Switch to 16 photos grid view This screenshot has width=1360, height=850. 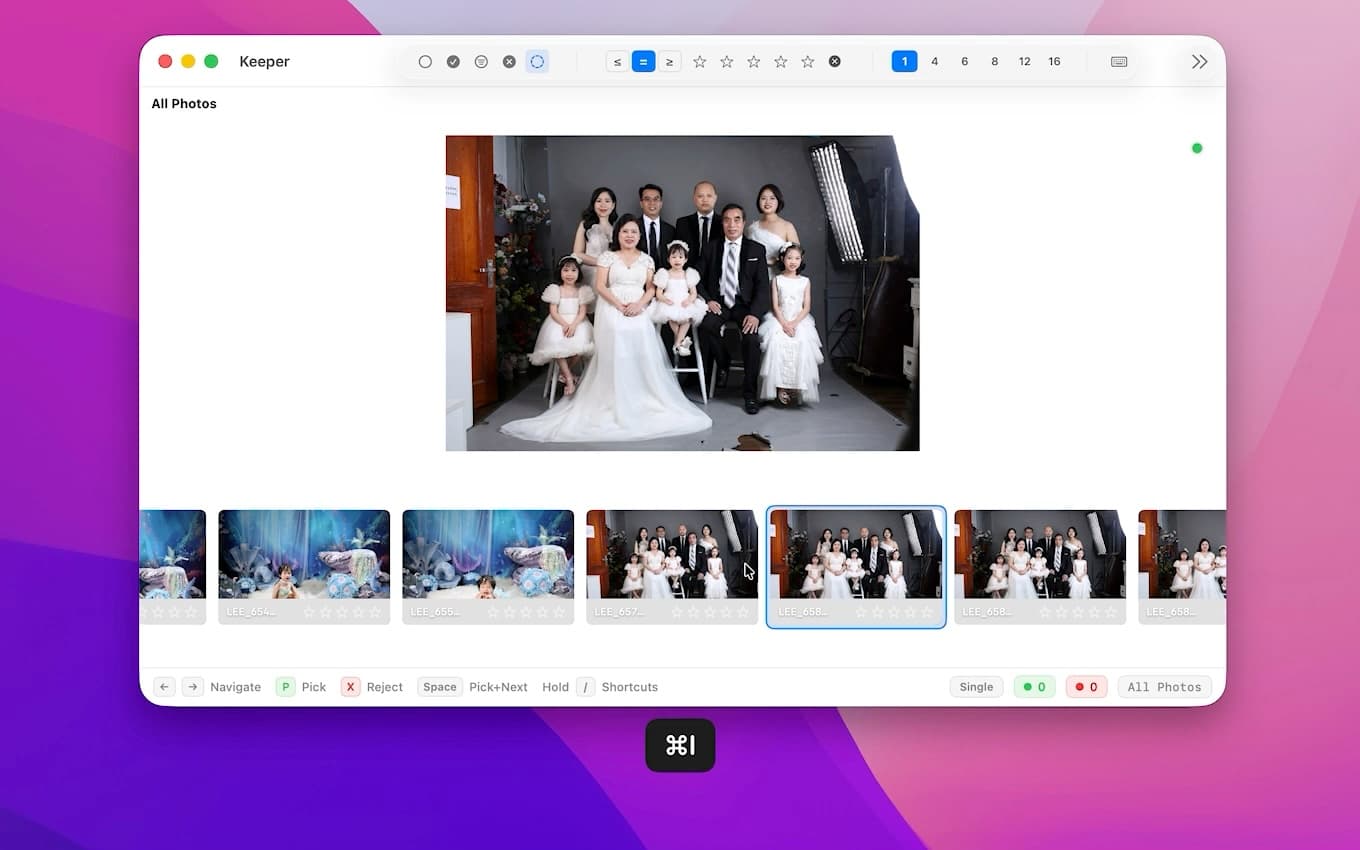pyautogui.click(x=1054, y=62)
